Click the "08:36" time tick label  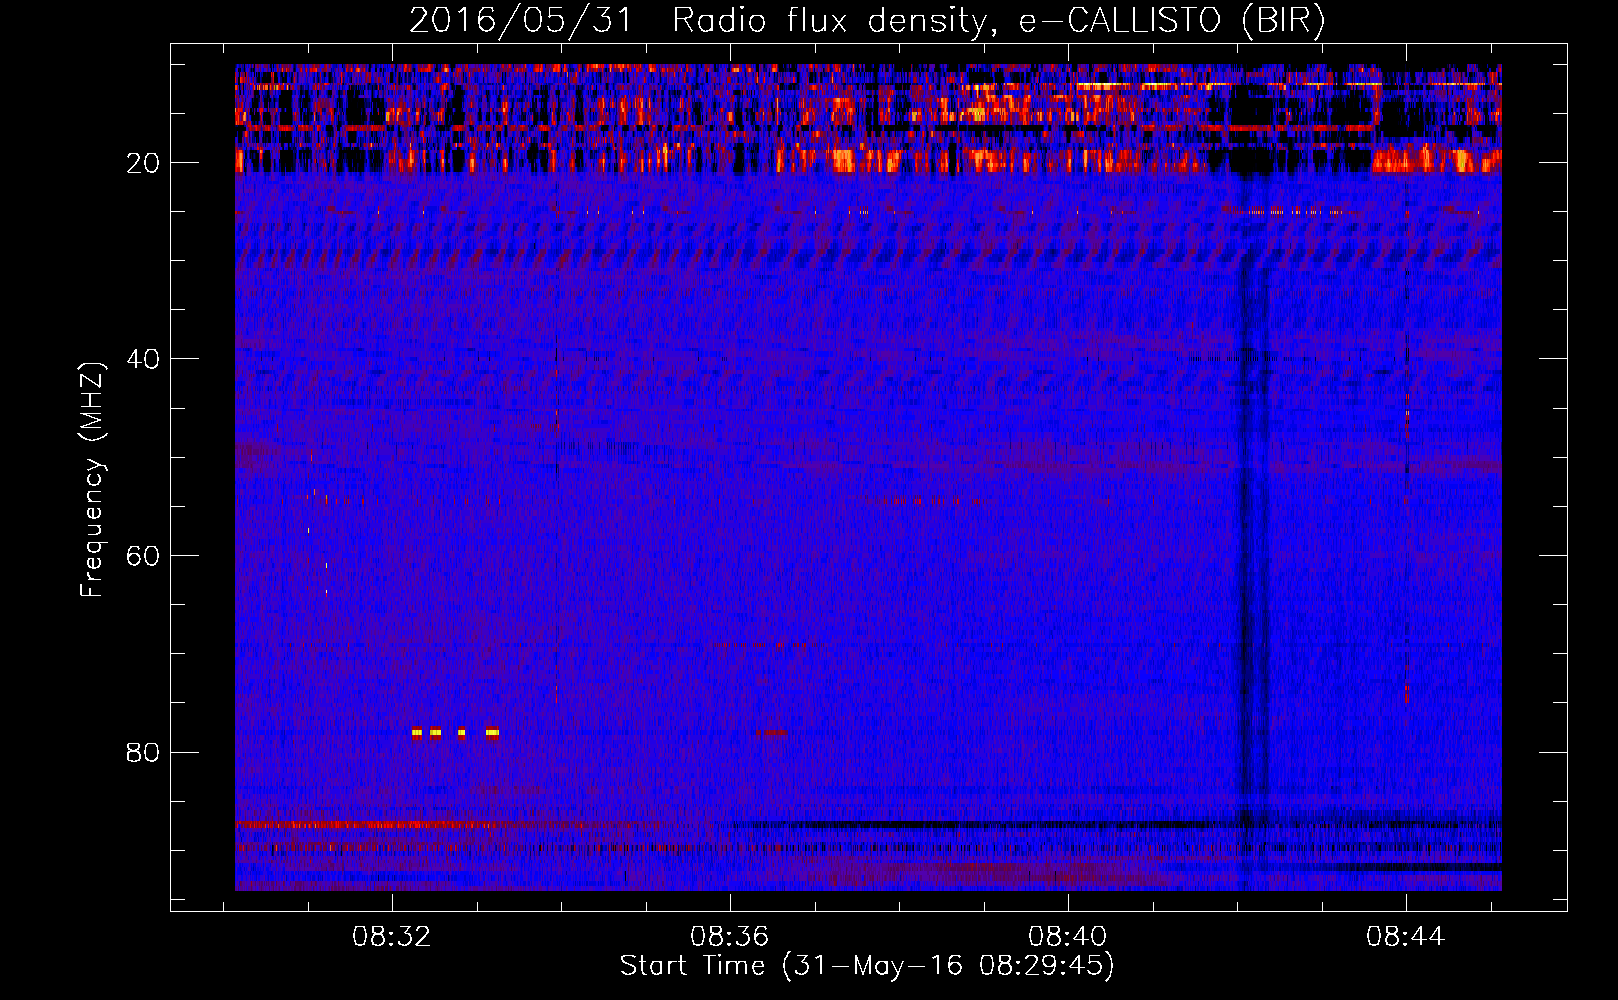[730, 937]
